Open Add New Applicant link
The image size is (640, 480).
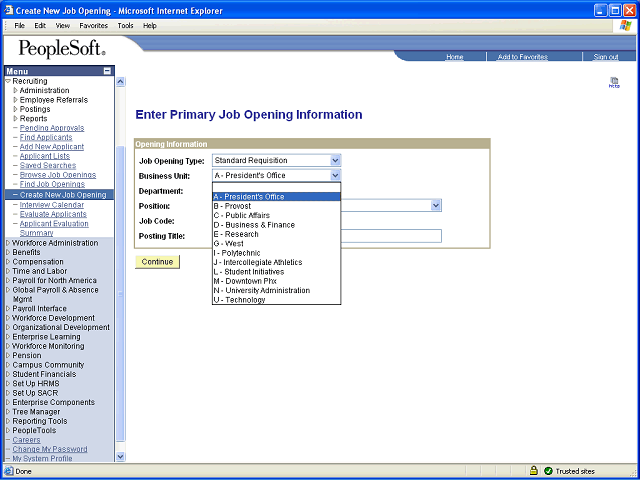[x=52, y=147]
